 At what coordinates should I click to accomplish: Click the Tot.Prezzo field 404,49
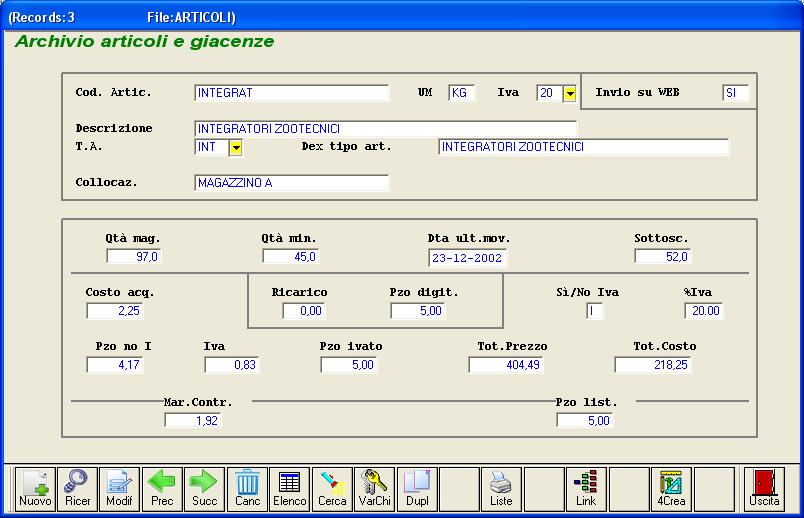tap(506, 365)
